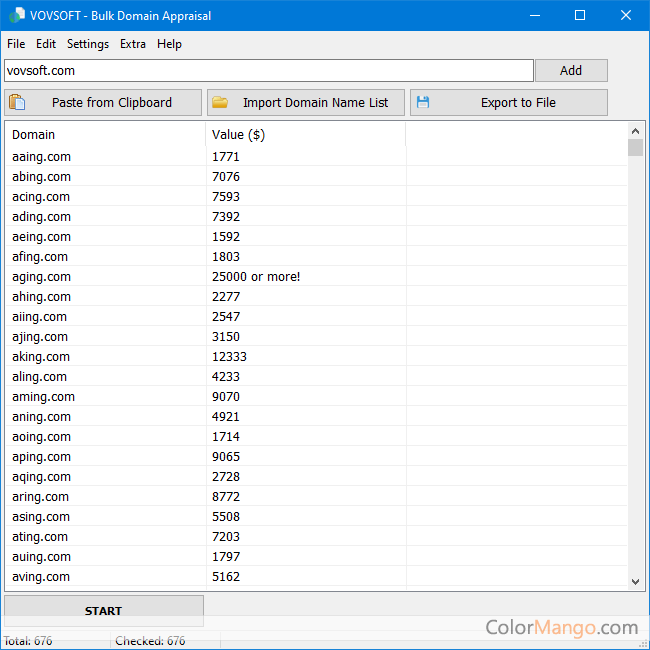Open the Settings menu

[88, 44]
